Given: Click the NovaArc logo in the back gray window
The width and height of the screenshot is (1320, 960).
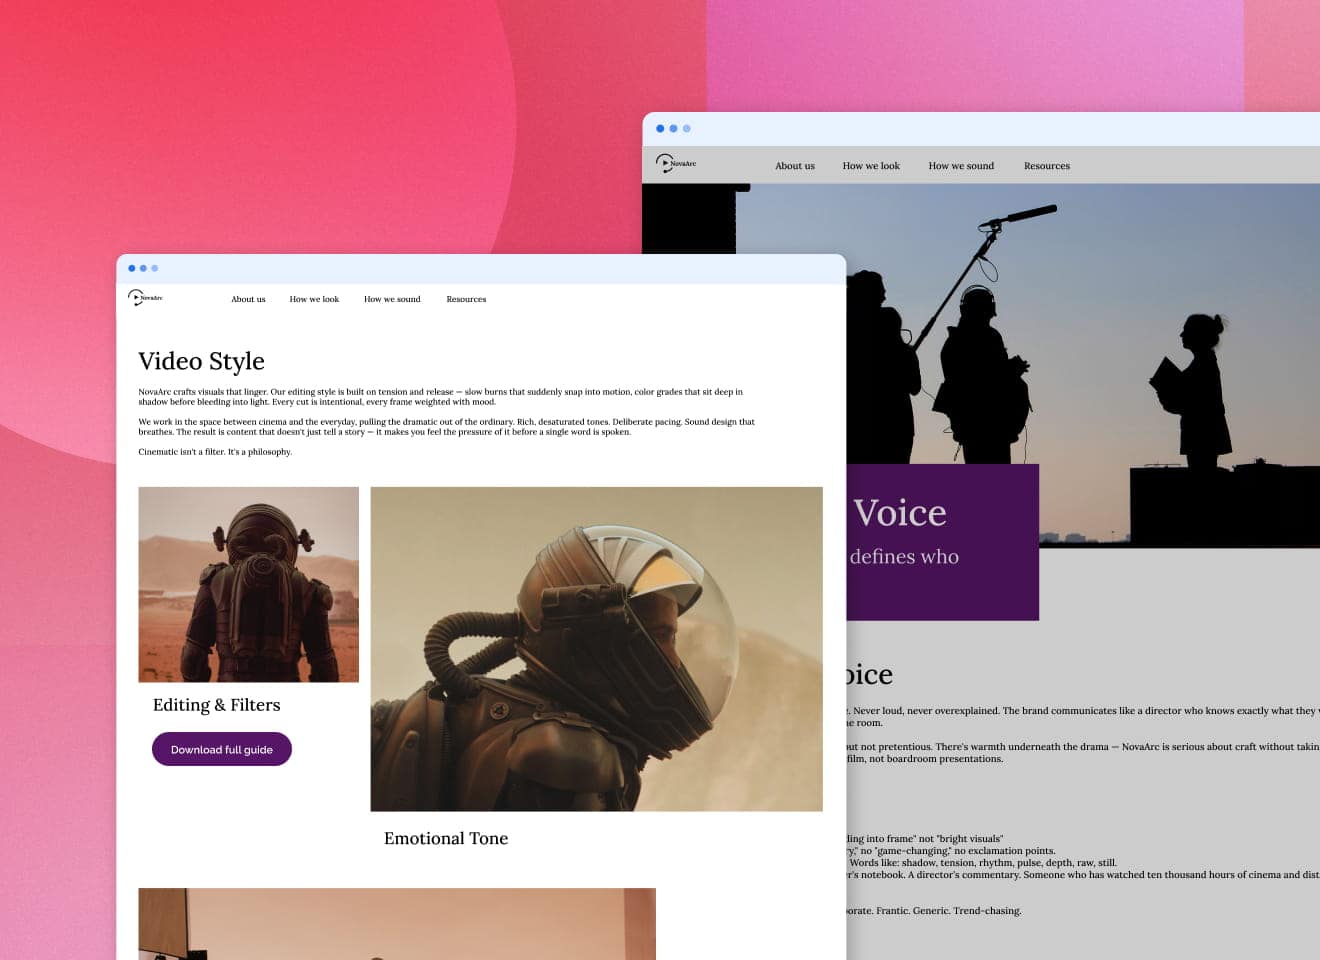Looking at the screenshot, I should 676,164.
